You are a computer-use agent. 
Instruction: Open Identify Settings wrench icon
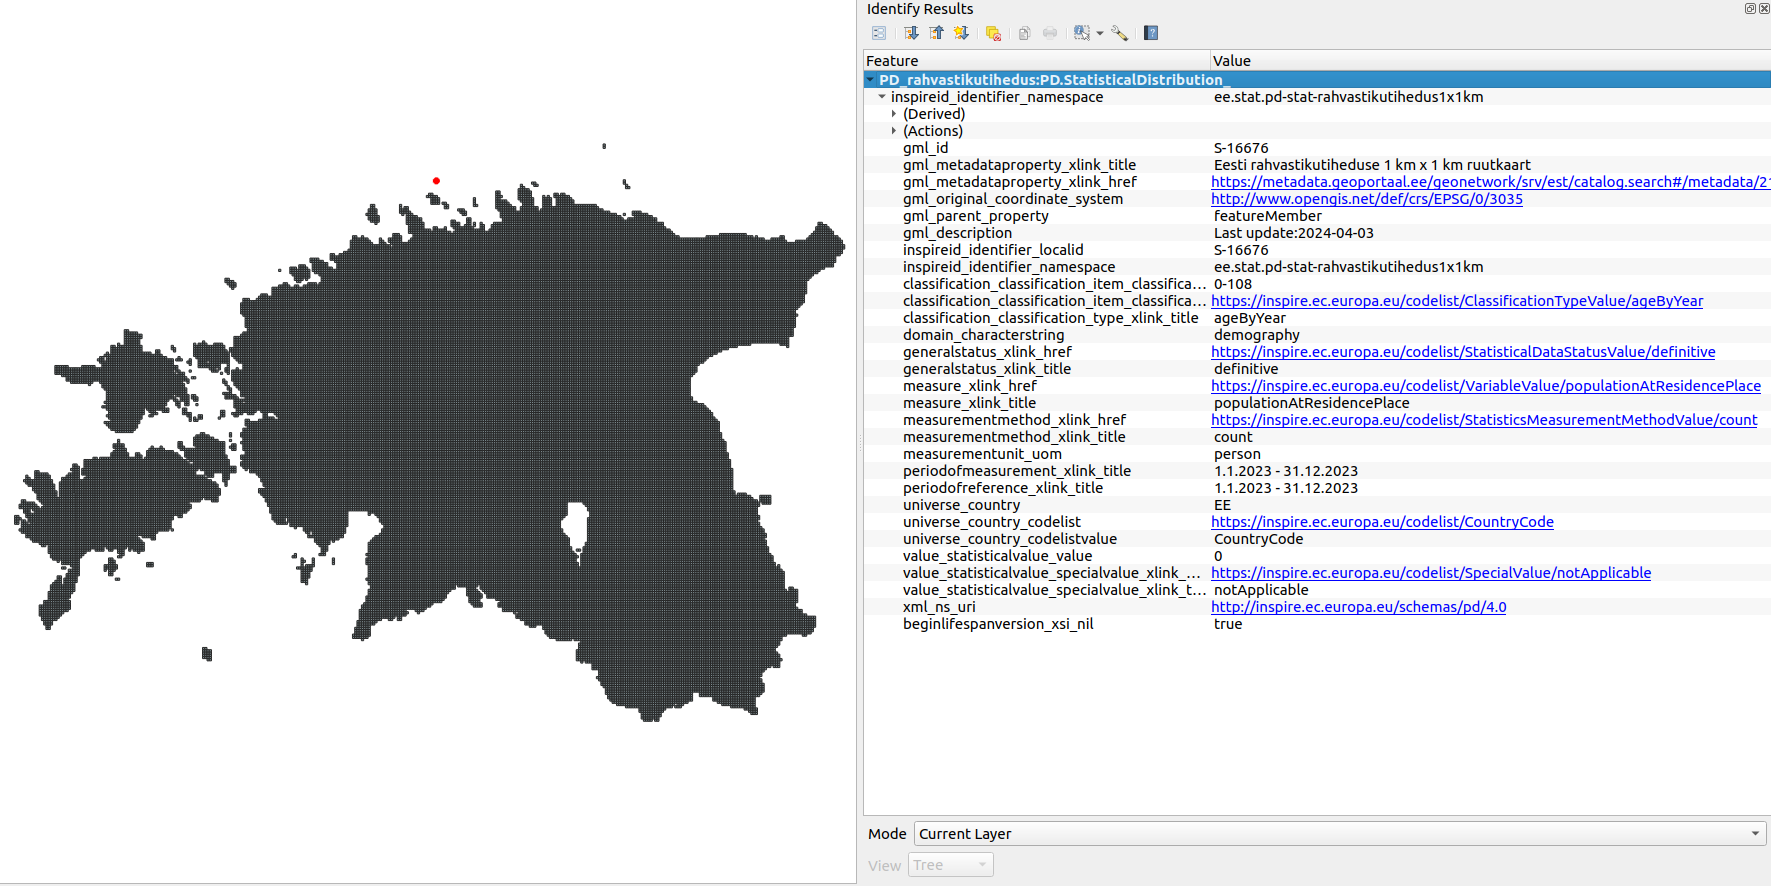click(x=1120, y=33)
